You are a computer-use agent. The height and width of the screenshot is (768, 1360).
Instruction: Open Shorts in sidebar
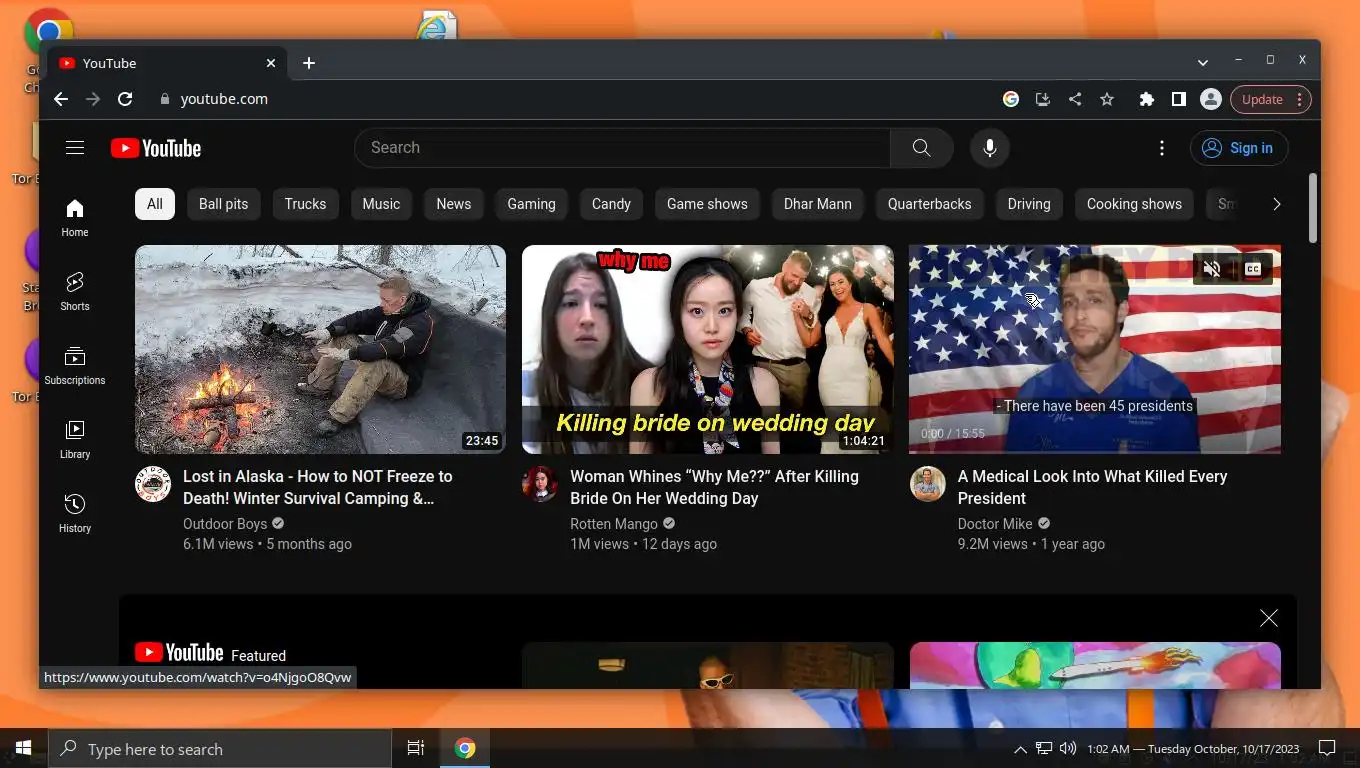pyautogui.click(x=75, y=291)
